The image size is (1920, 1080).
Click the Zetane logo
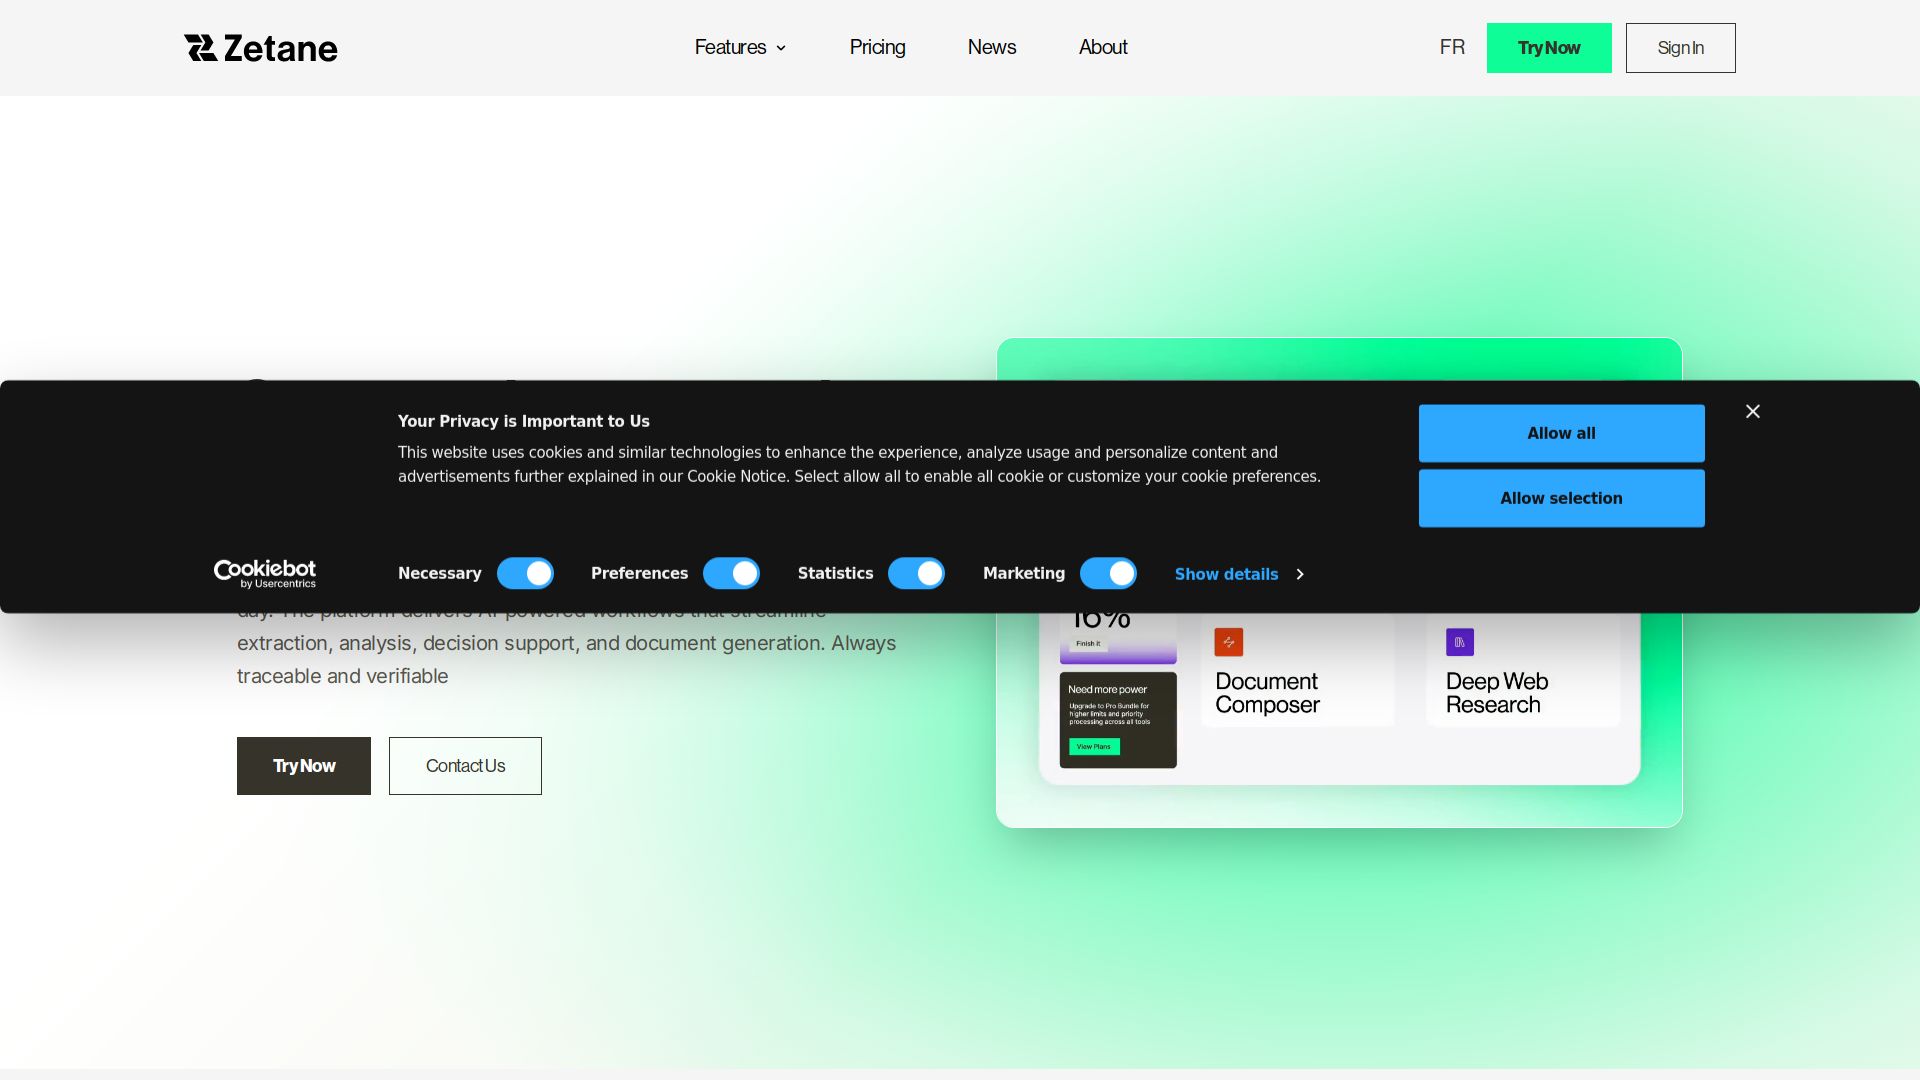(260, 48)
